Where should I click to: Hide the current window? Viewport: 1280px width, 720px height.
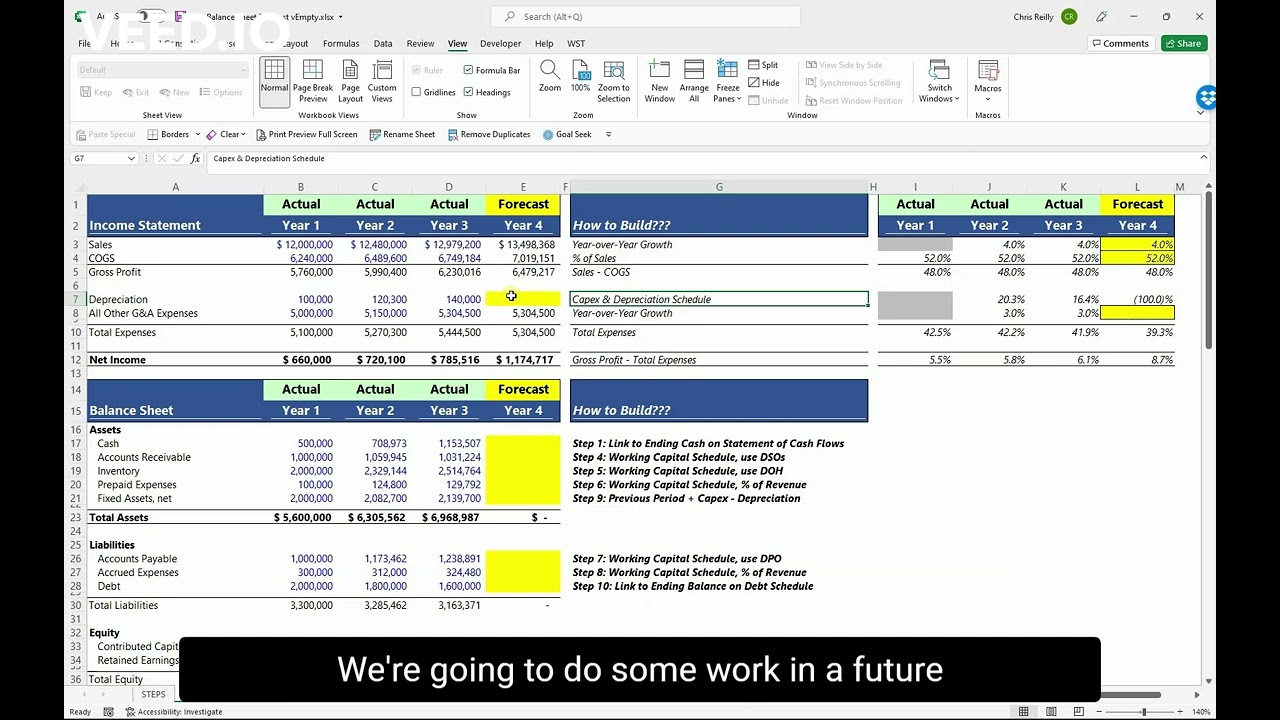coord(763,83)
